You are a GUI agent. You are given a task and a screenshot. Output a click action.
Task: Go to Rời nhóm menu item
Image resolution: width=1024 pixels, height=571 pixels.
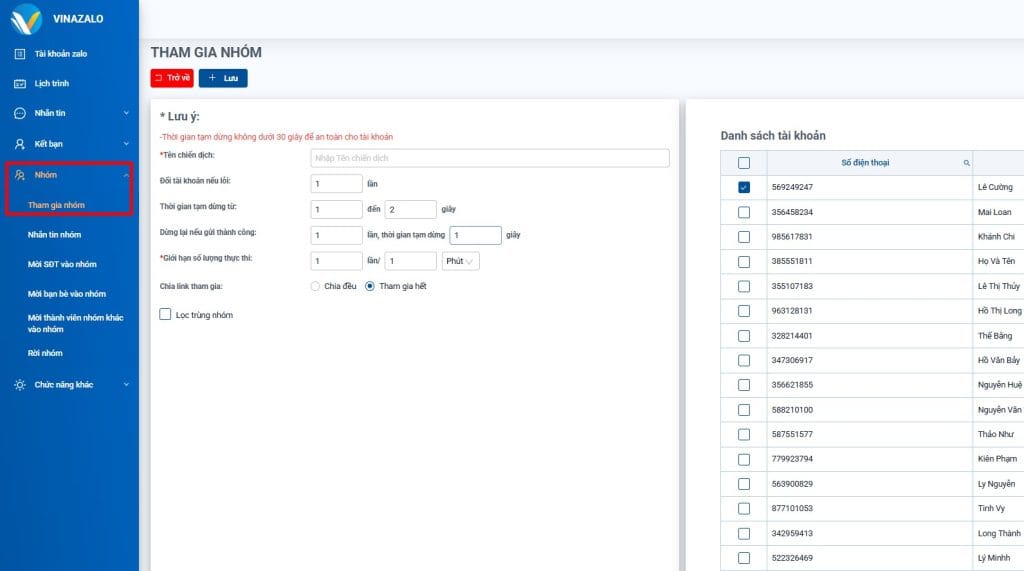[x=45, y=353]
